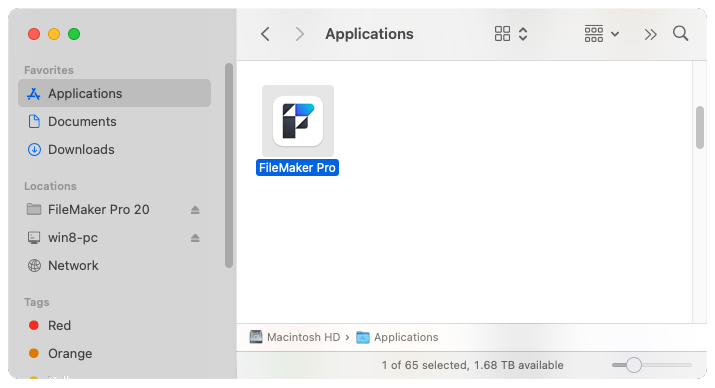Eject the win8-pc location
This screenshot has height=388, width=715.
[x=195, y=238]
